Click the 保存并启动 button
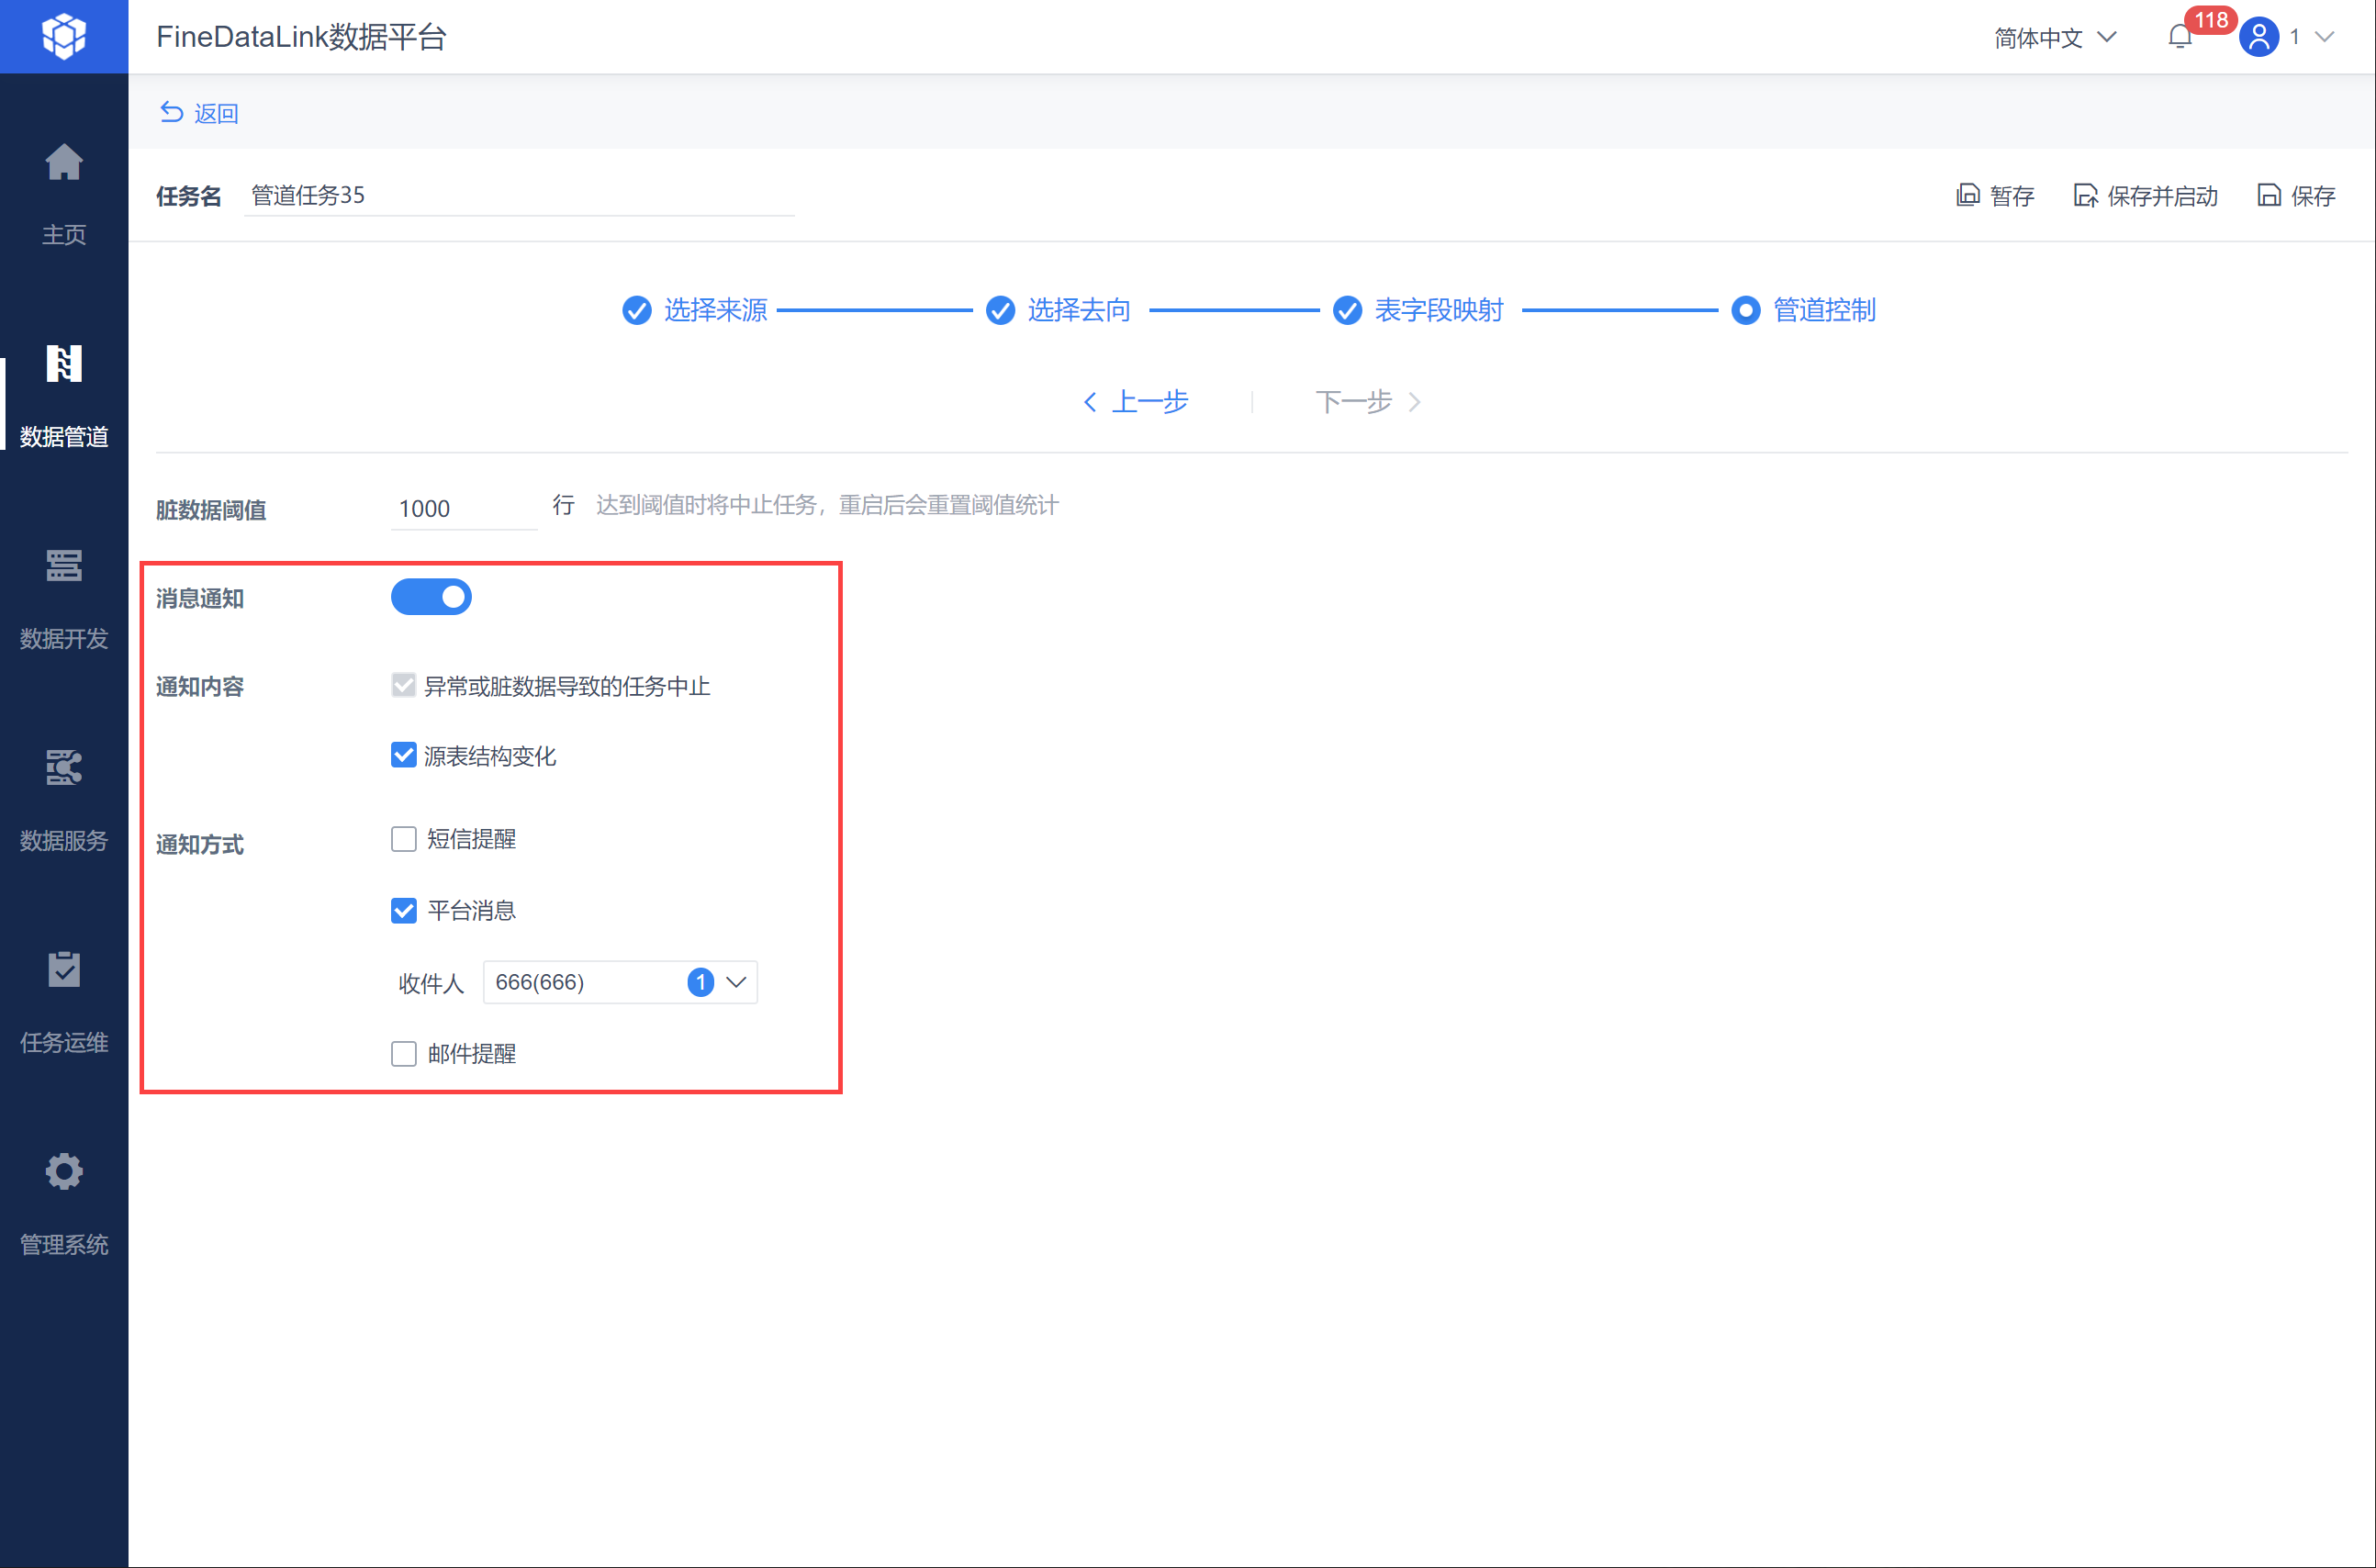Viewport: 2376px width, 1568px height. pos(2146,196)
